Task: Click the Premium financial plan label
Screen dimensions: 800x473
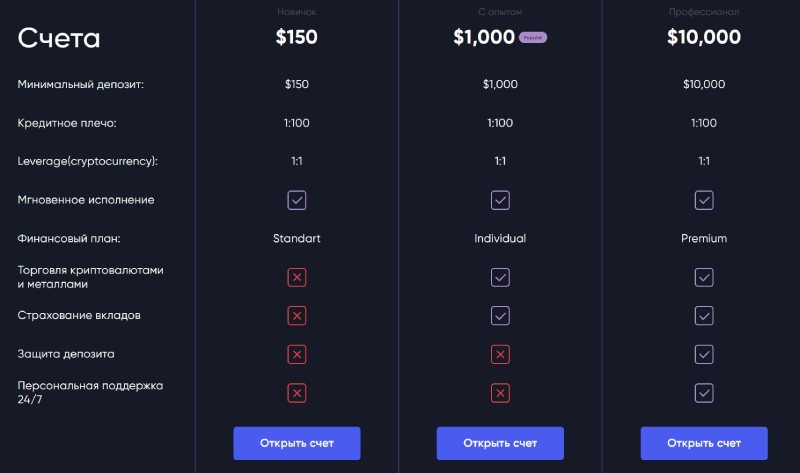Action: point(704,238)
